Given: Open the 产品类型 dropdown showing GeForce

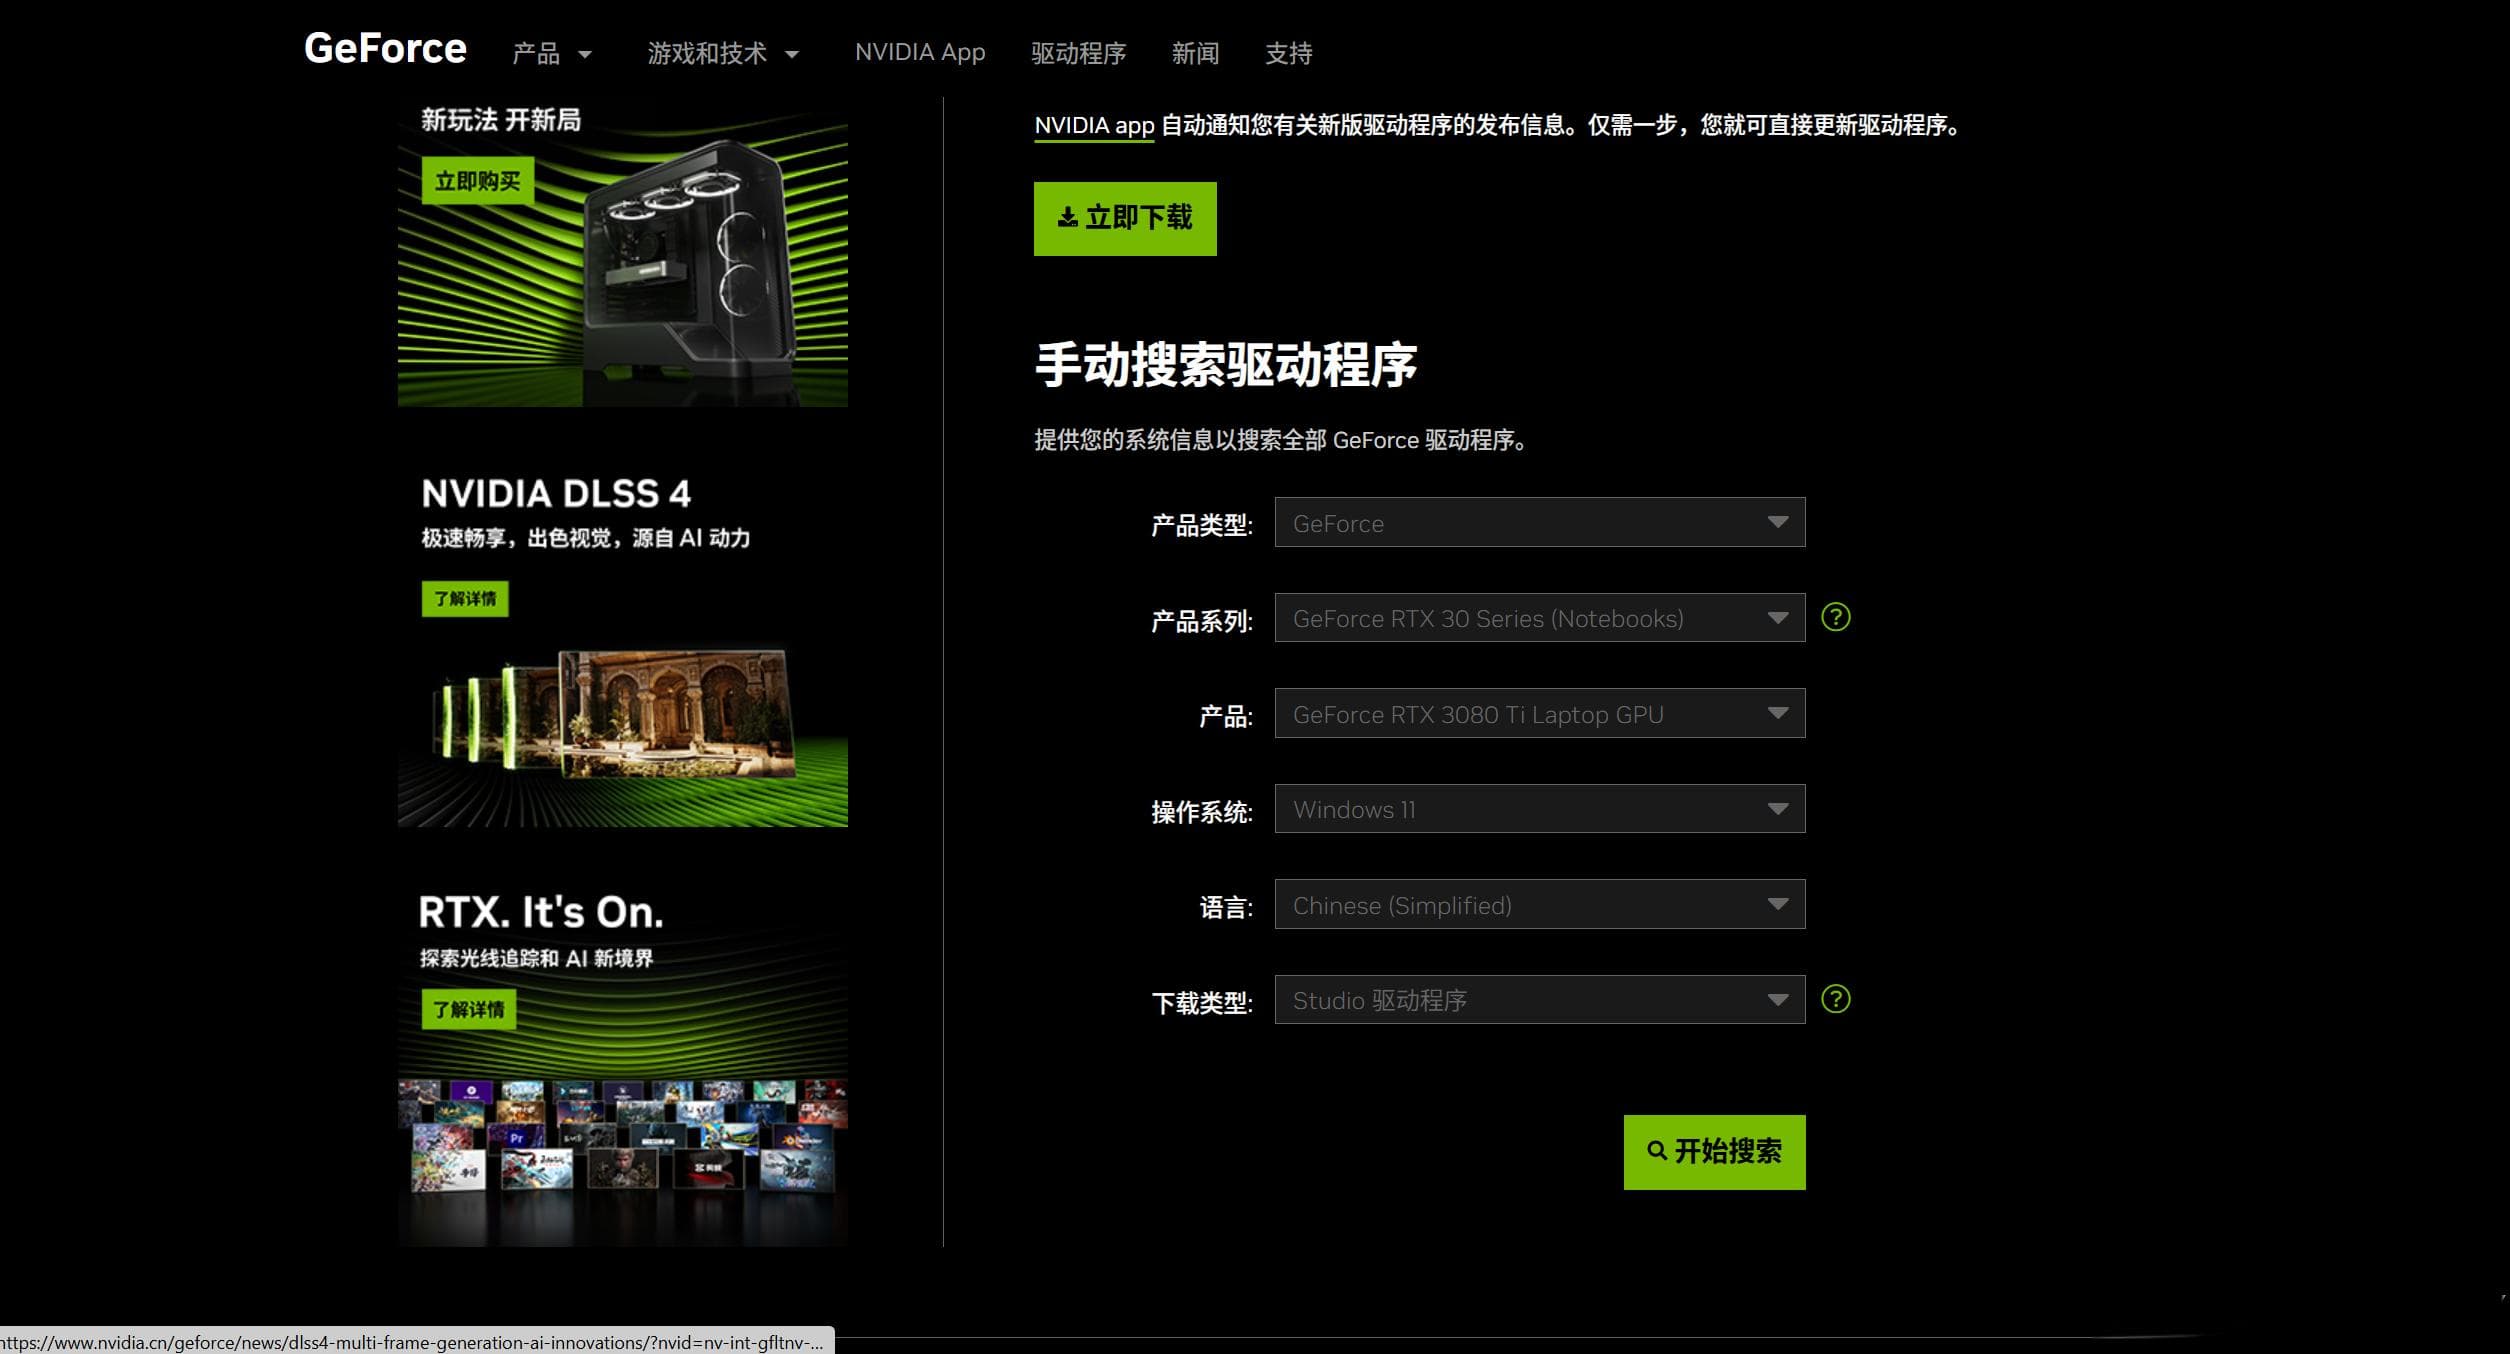Looking at the screenshot, I should (1540, 522).
